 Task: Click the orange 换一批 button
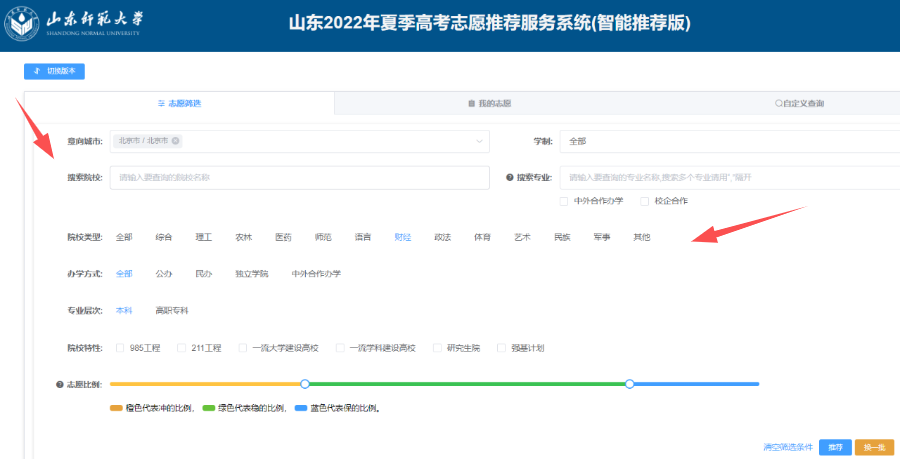(874, 447)
